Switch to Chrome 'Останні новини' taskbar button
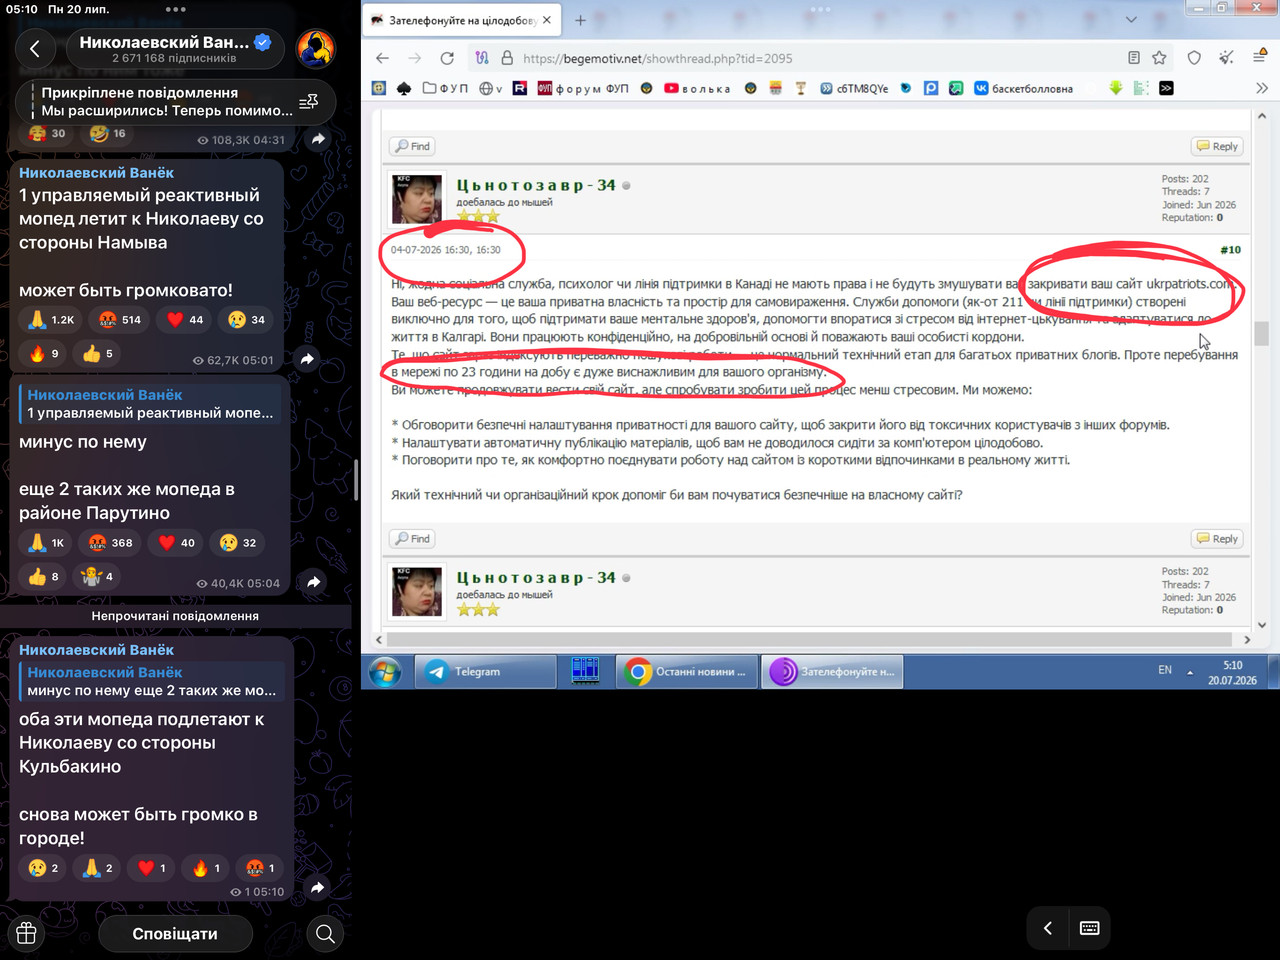The image size is (1280, 960). (x=686, y=672)
